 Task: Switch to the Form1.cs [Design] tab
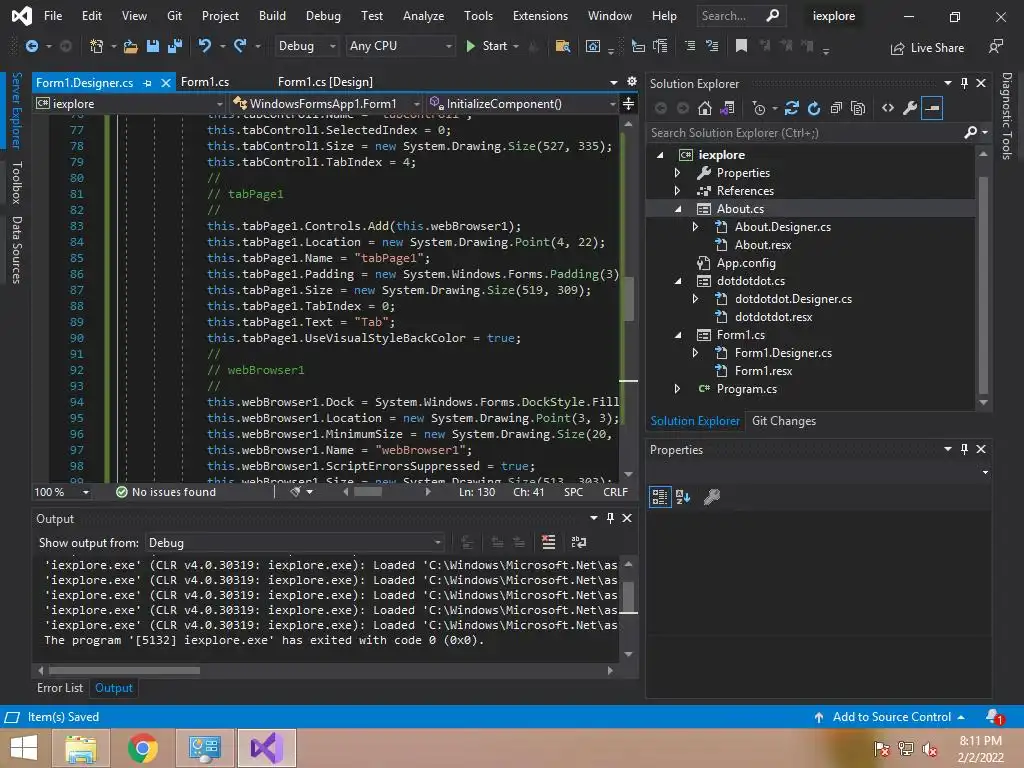325,82
